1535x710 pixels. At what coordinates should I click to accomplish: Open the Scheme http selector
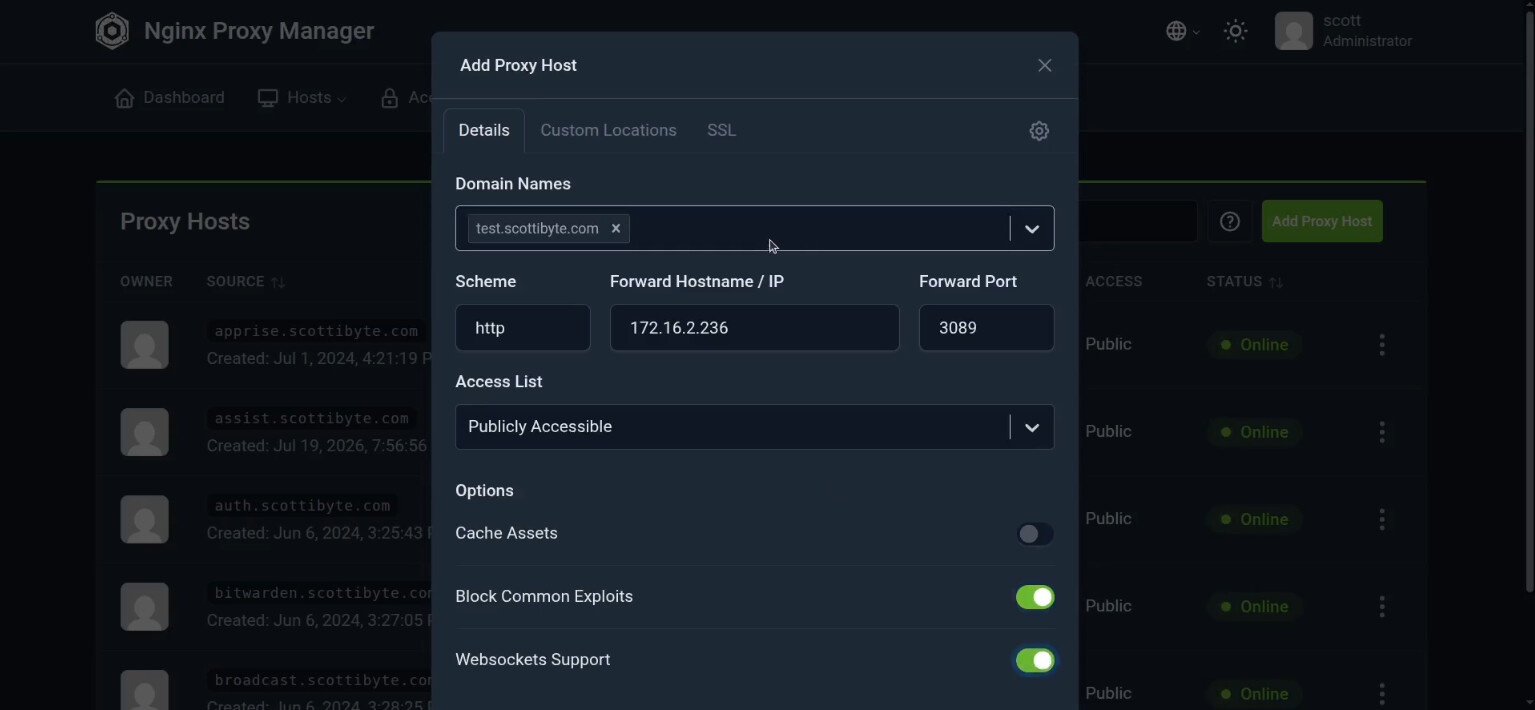pyautogui.click(x=523, y=328)
